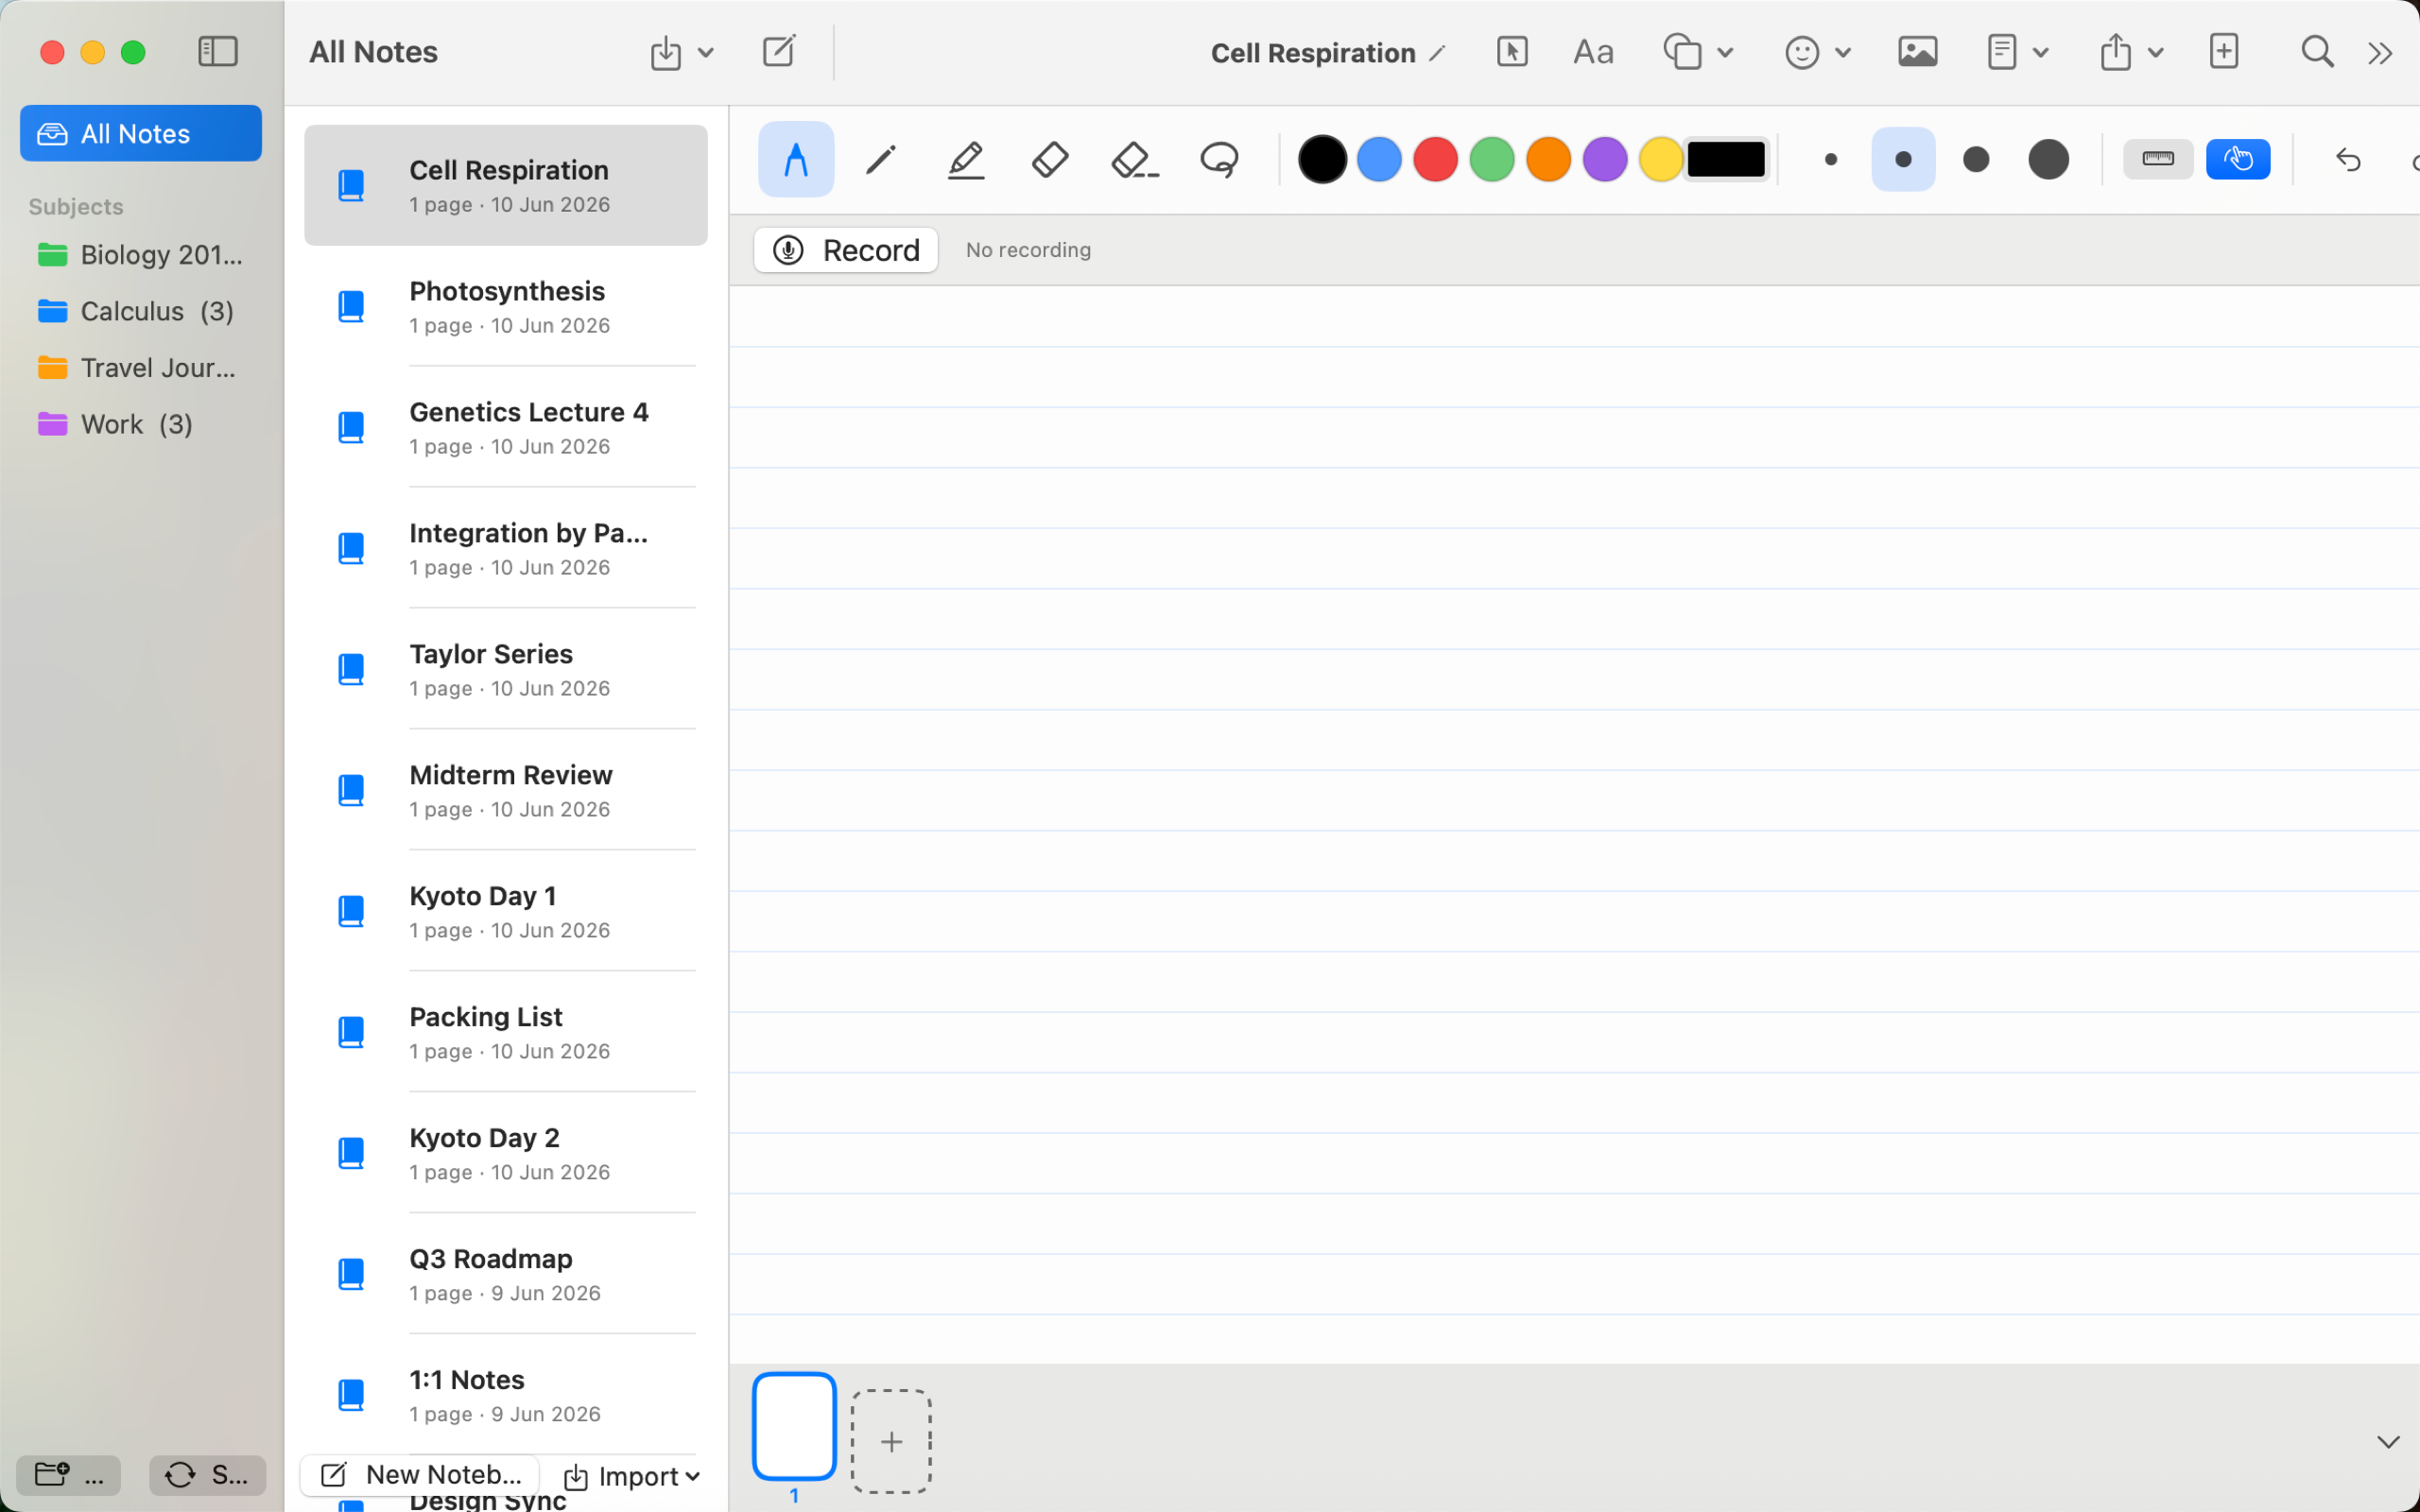The height and width of the screenshot is (1512, 2420).
Task: Open the Kyoto Day 1 note
Action: tap(506, 911)
